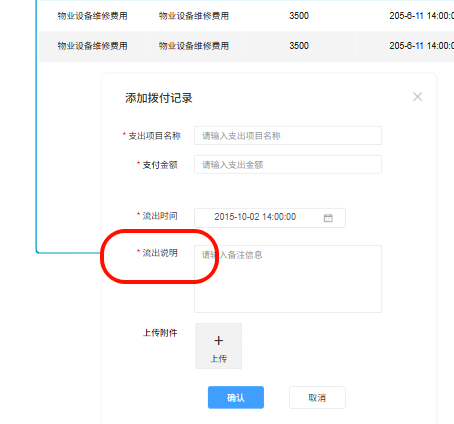The image size is (454, 424).
Task: Close the 添加拨付记录 dialog with X
Action: [417, 97]
